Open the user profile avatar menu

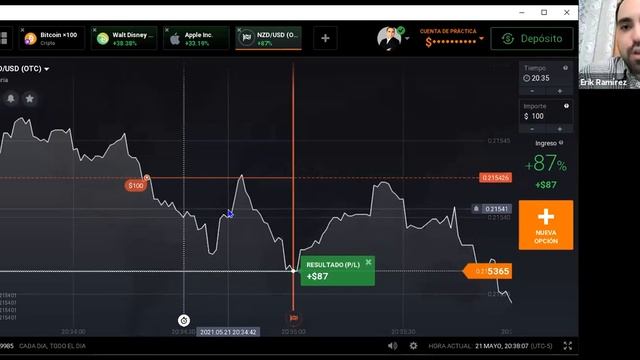[x=389, y=38]
